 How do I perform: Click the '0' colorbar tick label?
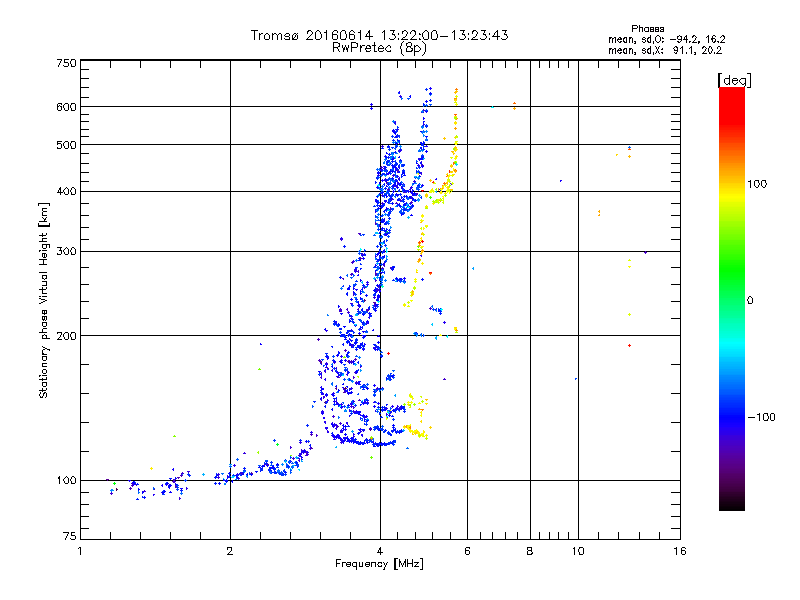point(750,301)
